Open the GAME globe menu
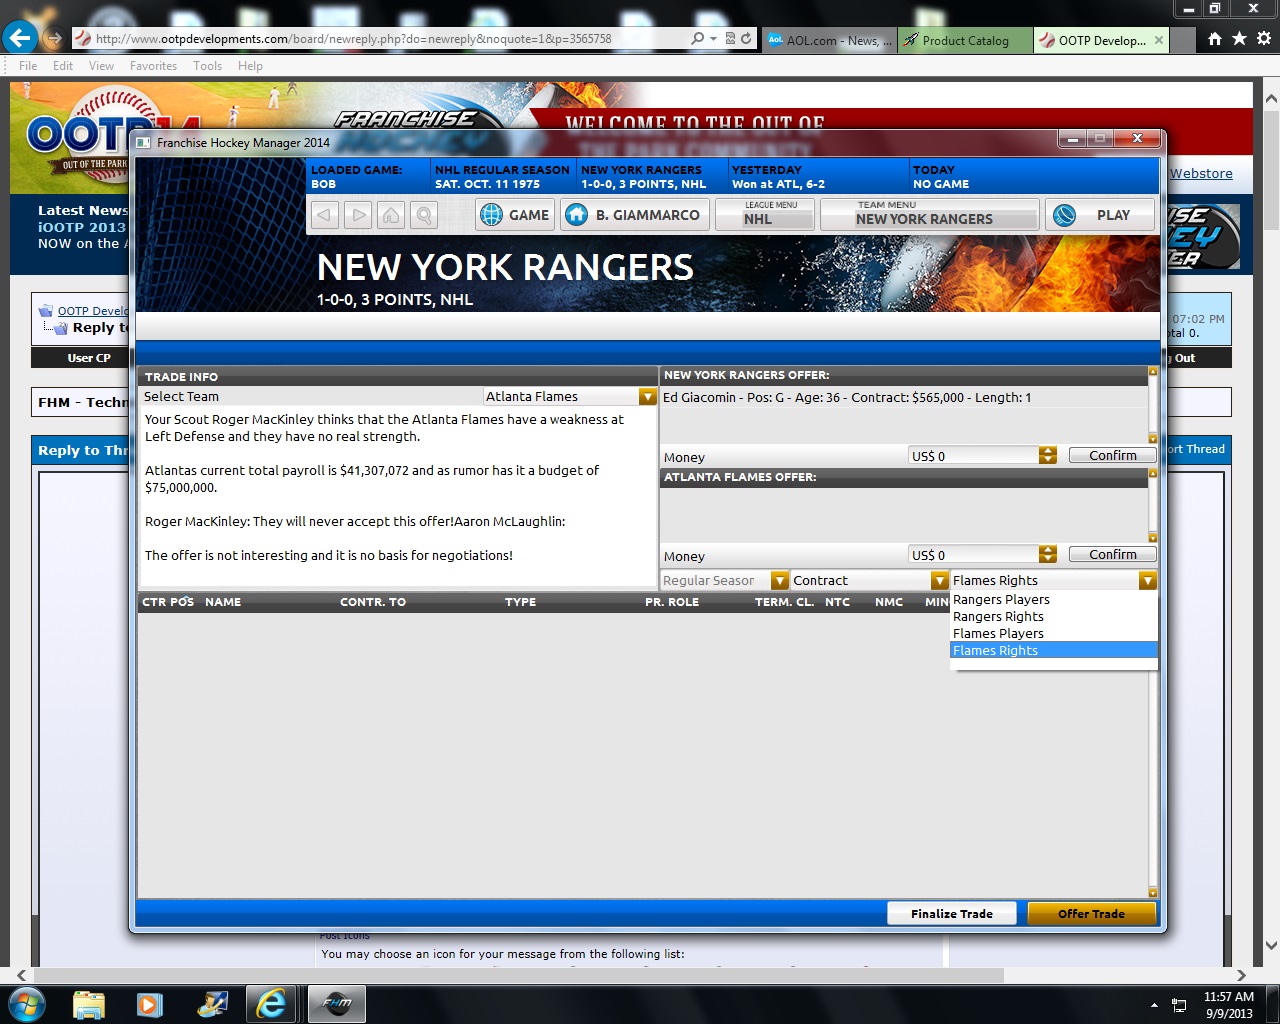Screen dimensions: 1280x1024 [x=515, y=215]
